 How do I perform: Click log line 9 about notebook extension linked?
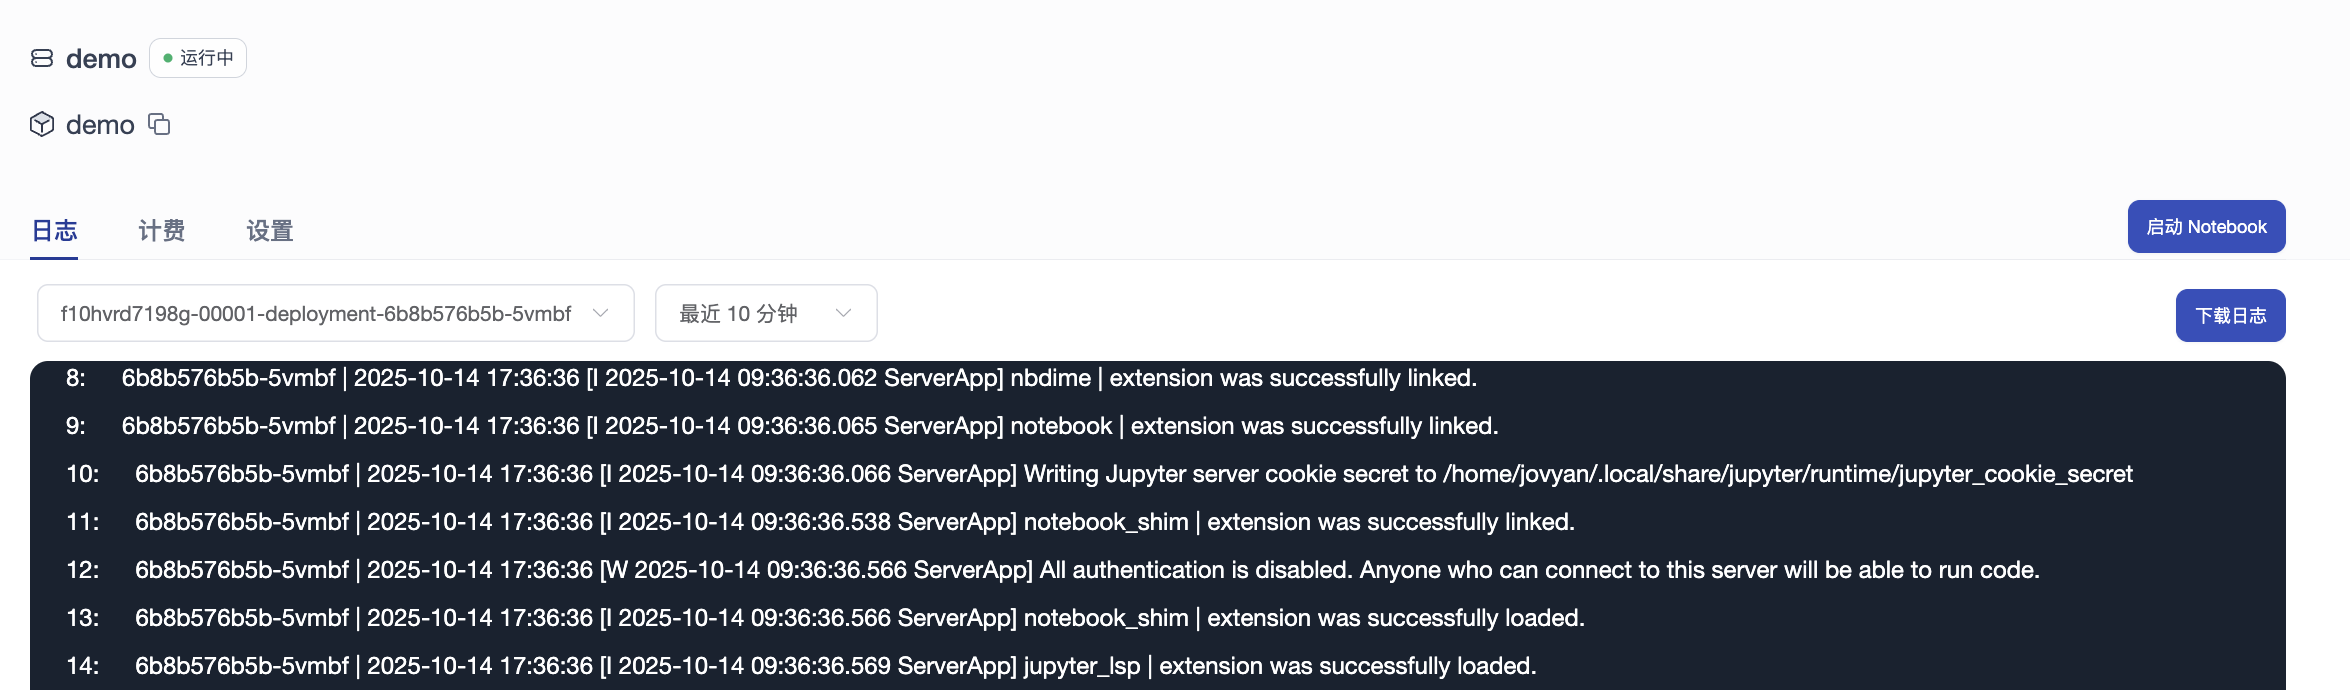[809, 426]
